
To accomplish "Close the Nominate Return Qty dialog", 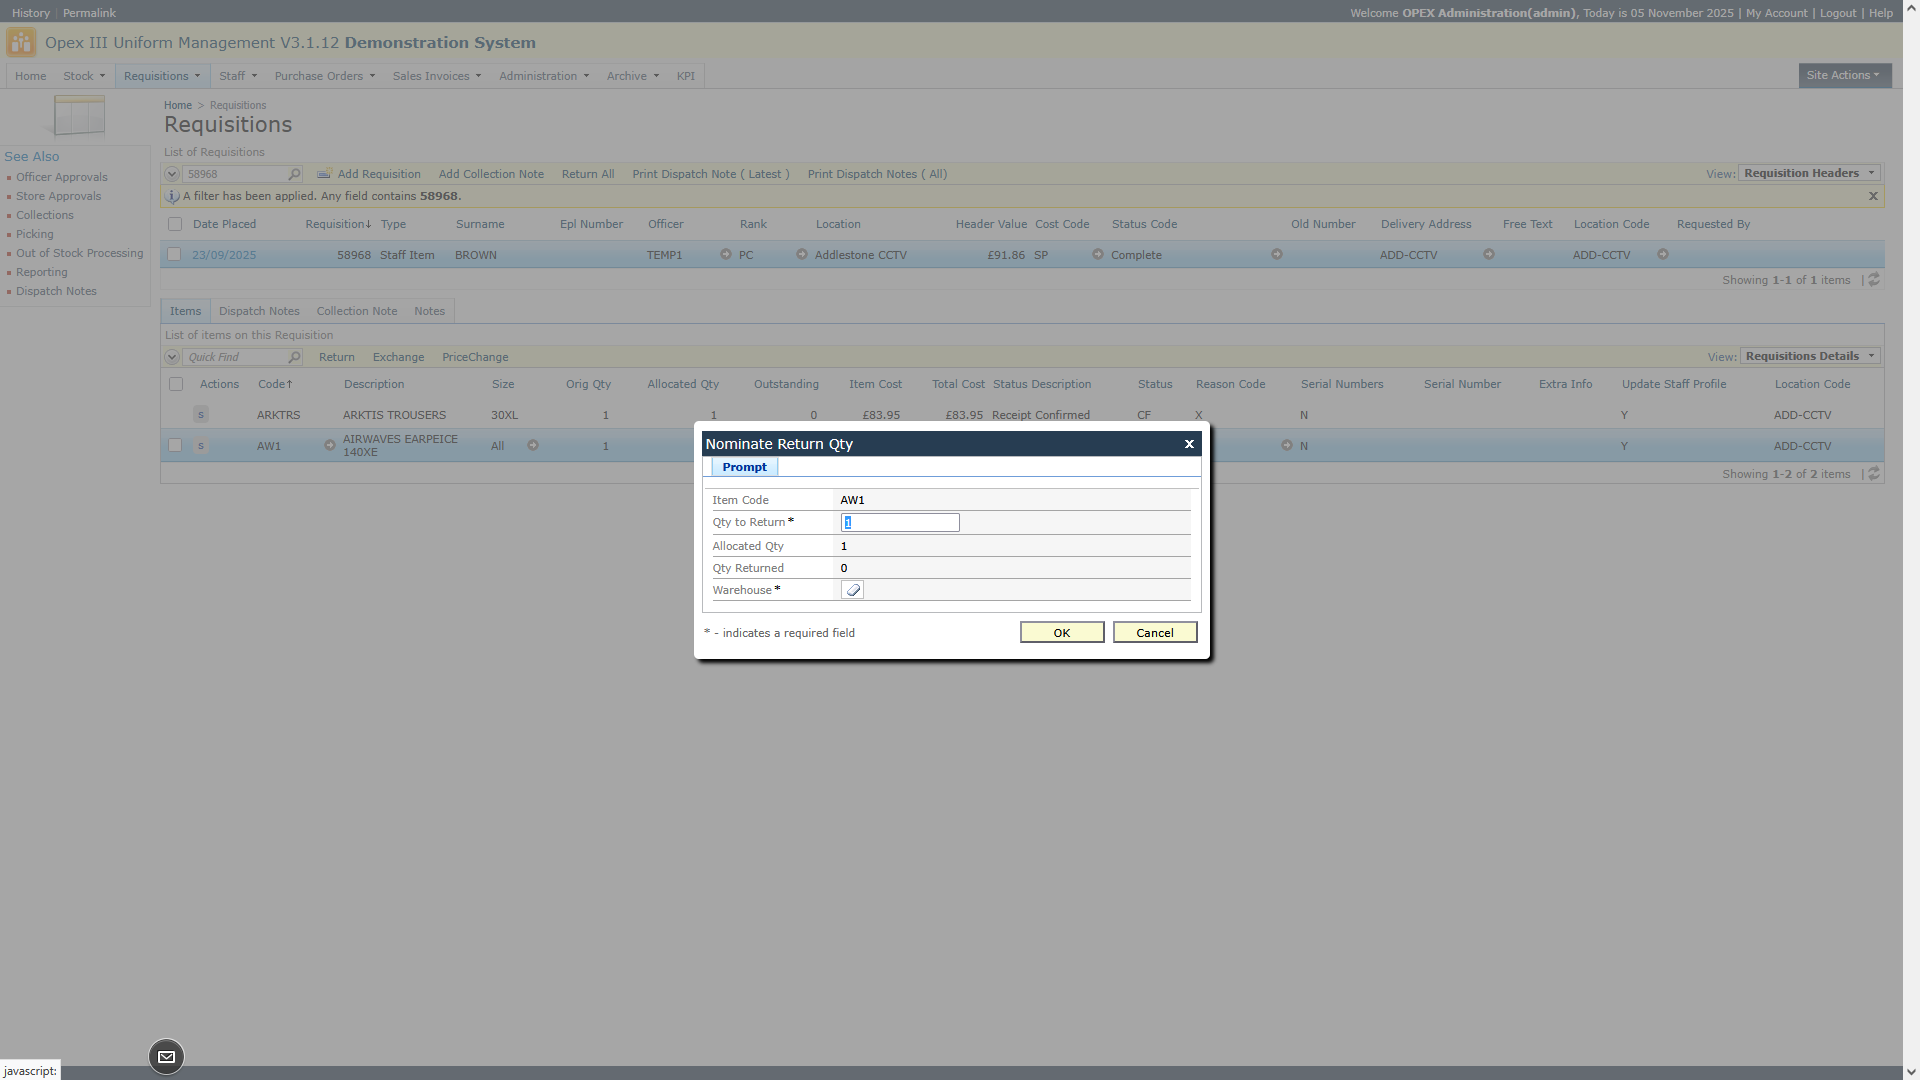I will click(1189, 444).
